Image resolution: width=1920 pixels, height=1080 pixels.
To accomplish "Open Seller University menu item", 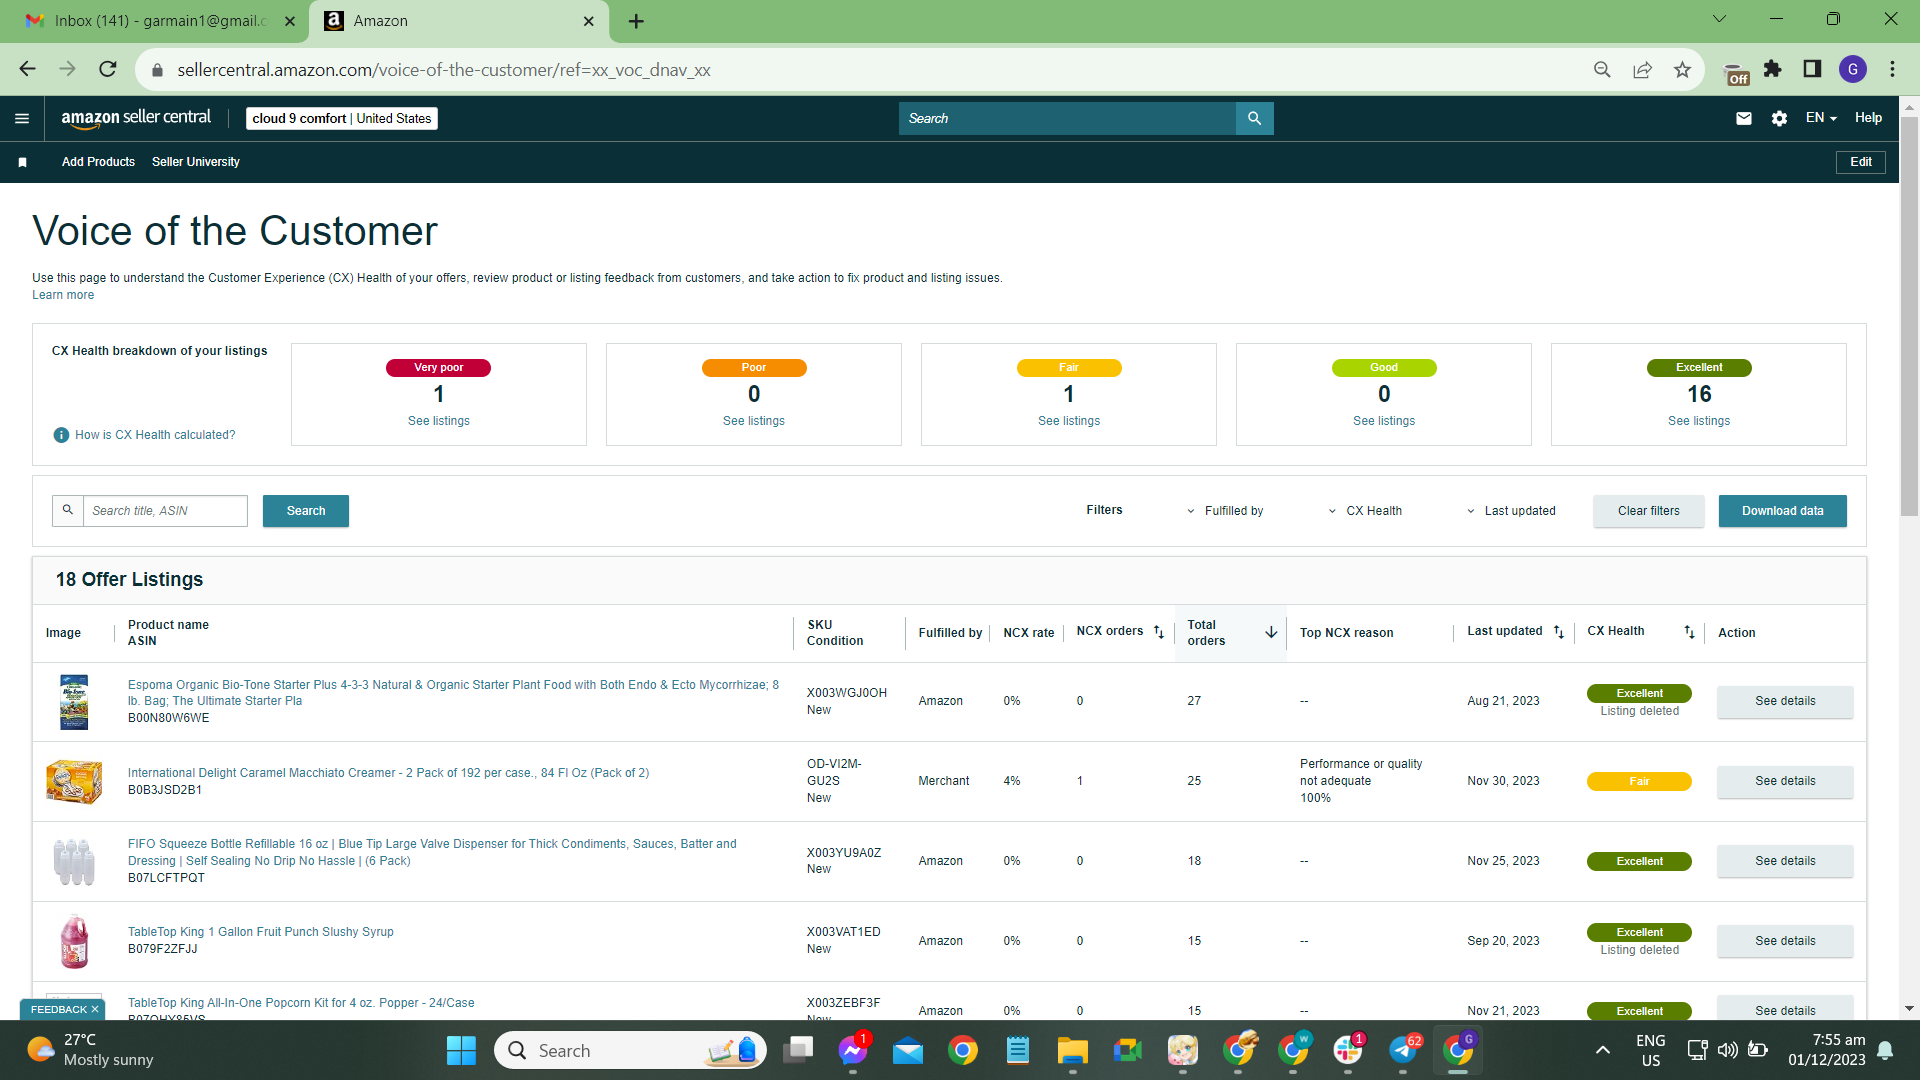I will click(x=196, y=162).
